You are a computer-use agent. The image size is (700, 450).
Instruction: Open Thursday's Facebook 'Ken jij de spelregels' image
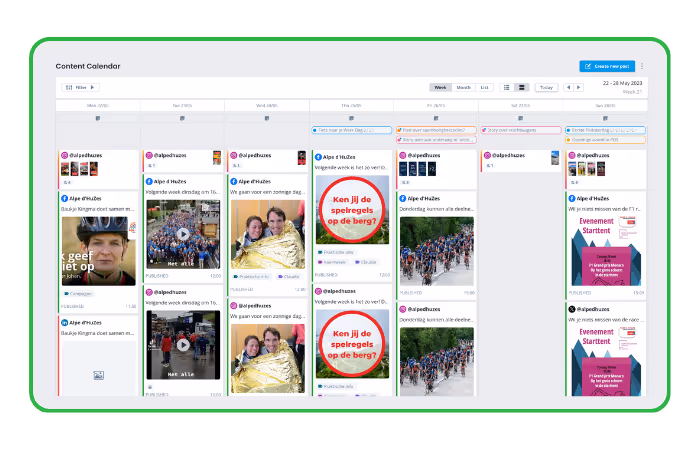(x=352, y=210)
